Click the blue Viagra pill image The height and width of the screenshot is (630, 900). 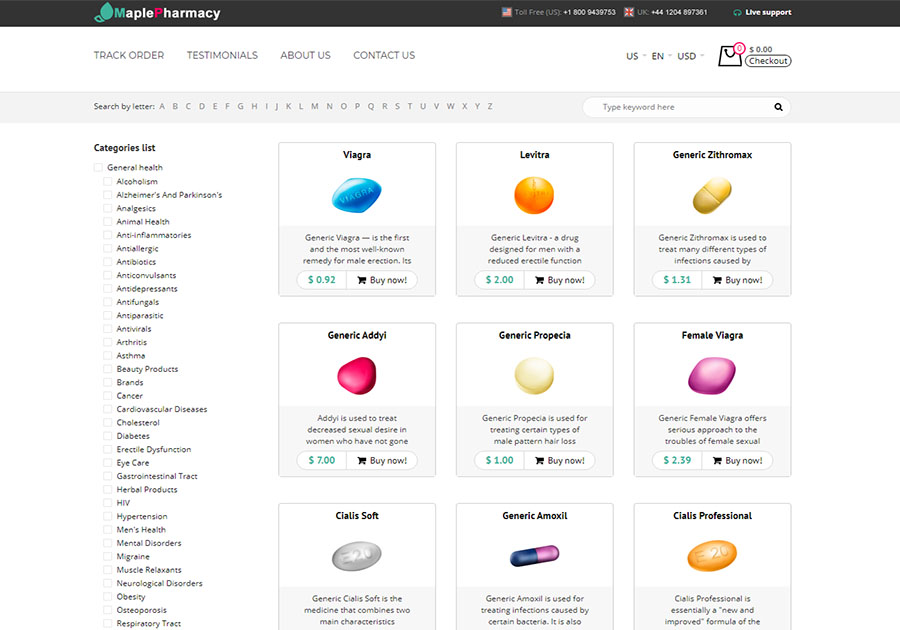click(x=357, y=195)
